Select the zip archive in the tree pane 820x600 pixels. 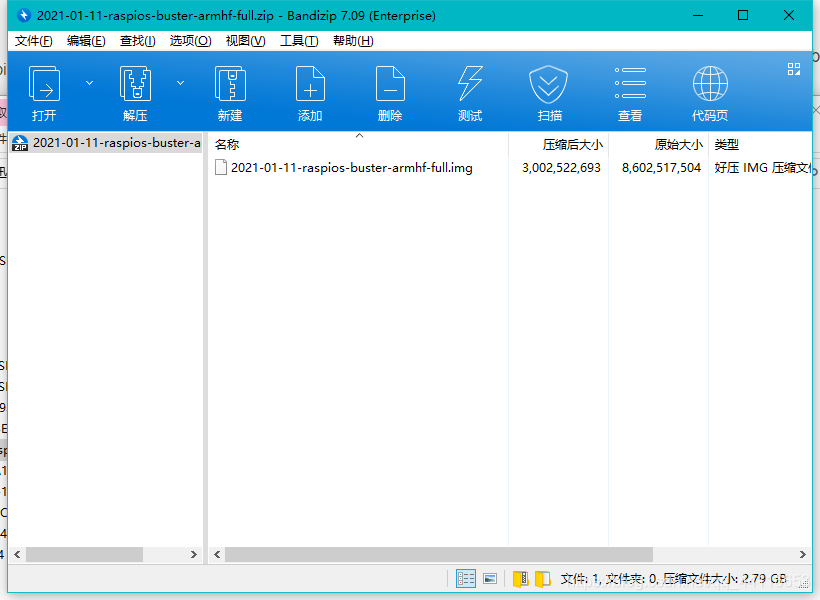pos(106,143)
